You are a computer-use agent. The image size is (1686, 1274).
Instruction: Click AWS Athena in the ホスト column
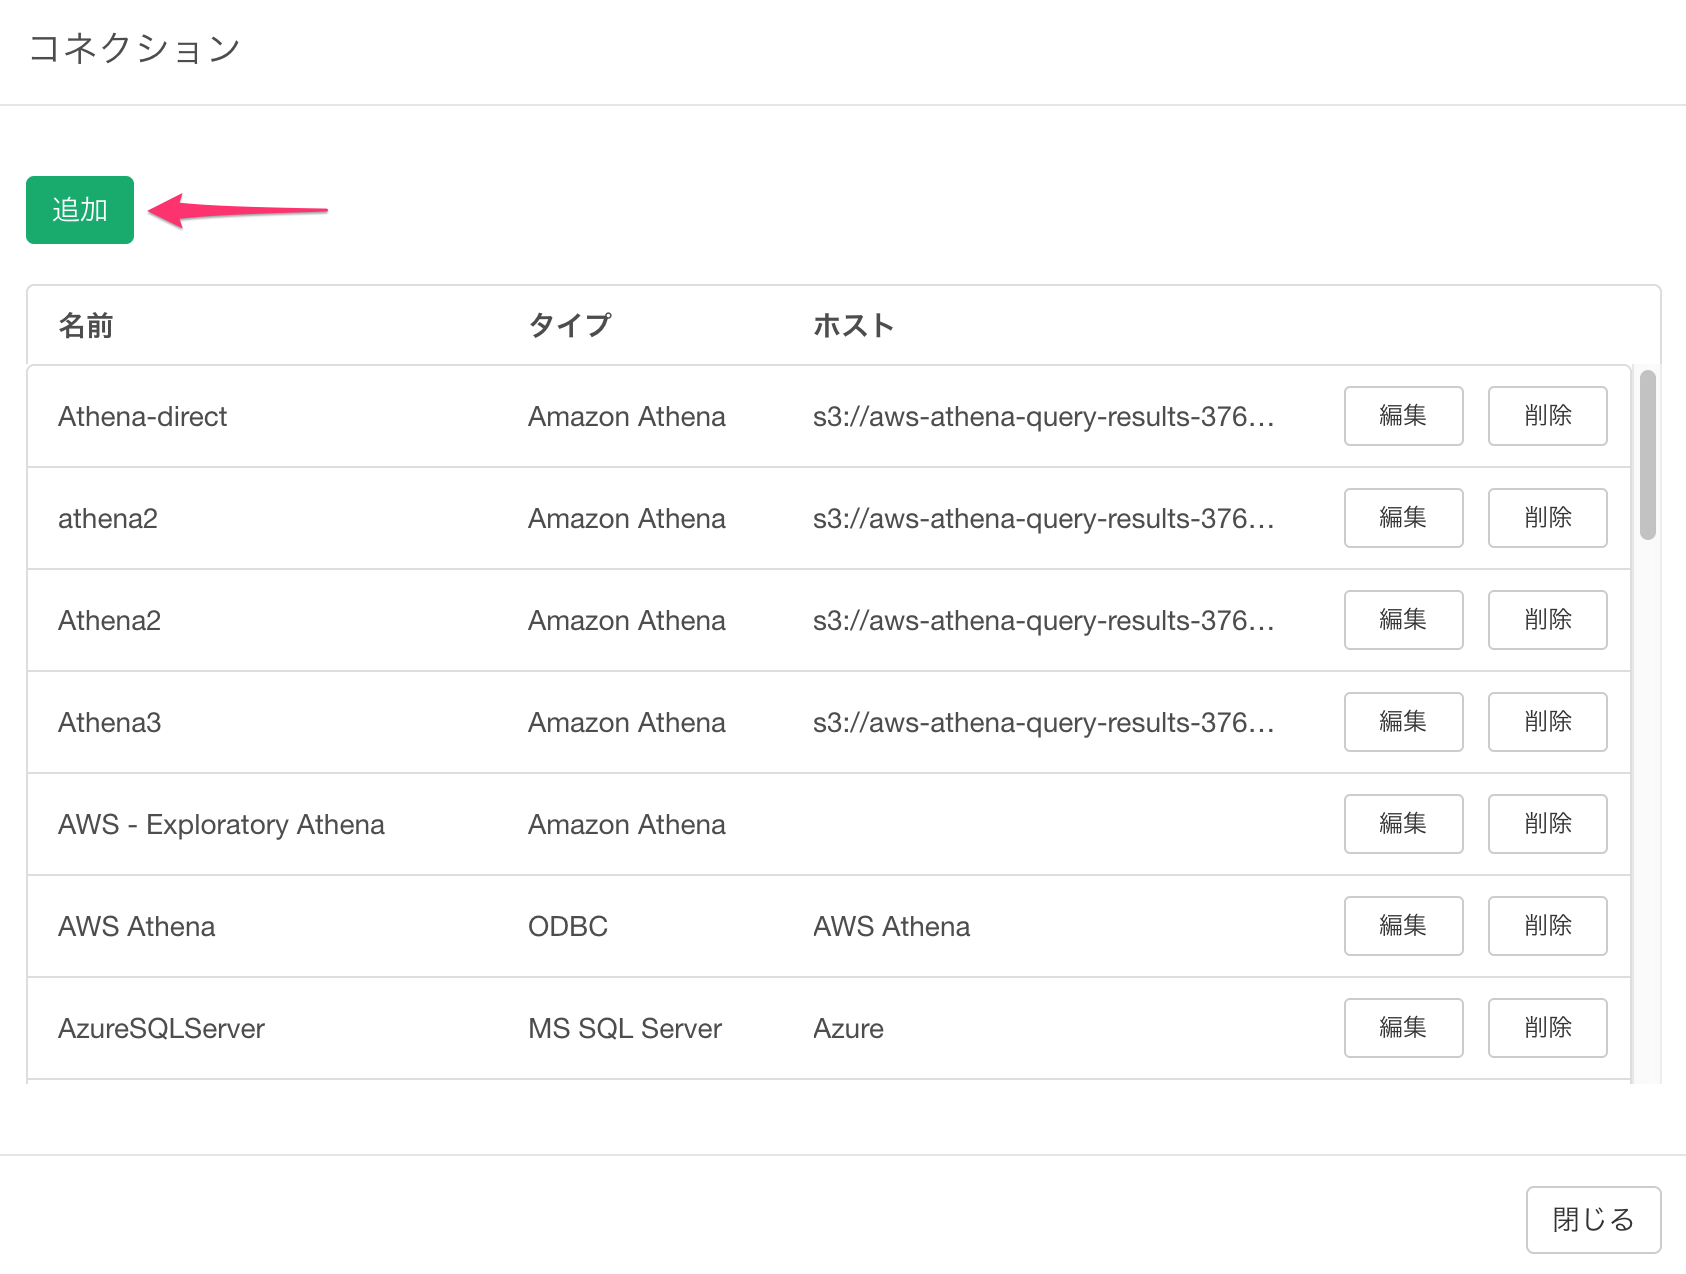(x=892, y=927)
